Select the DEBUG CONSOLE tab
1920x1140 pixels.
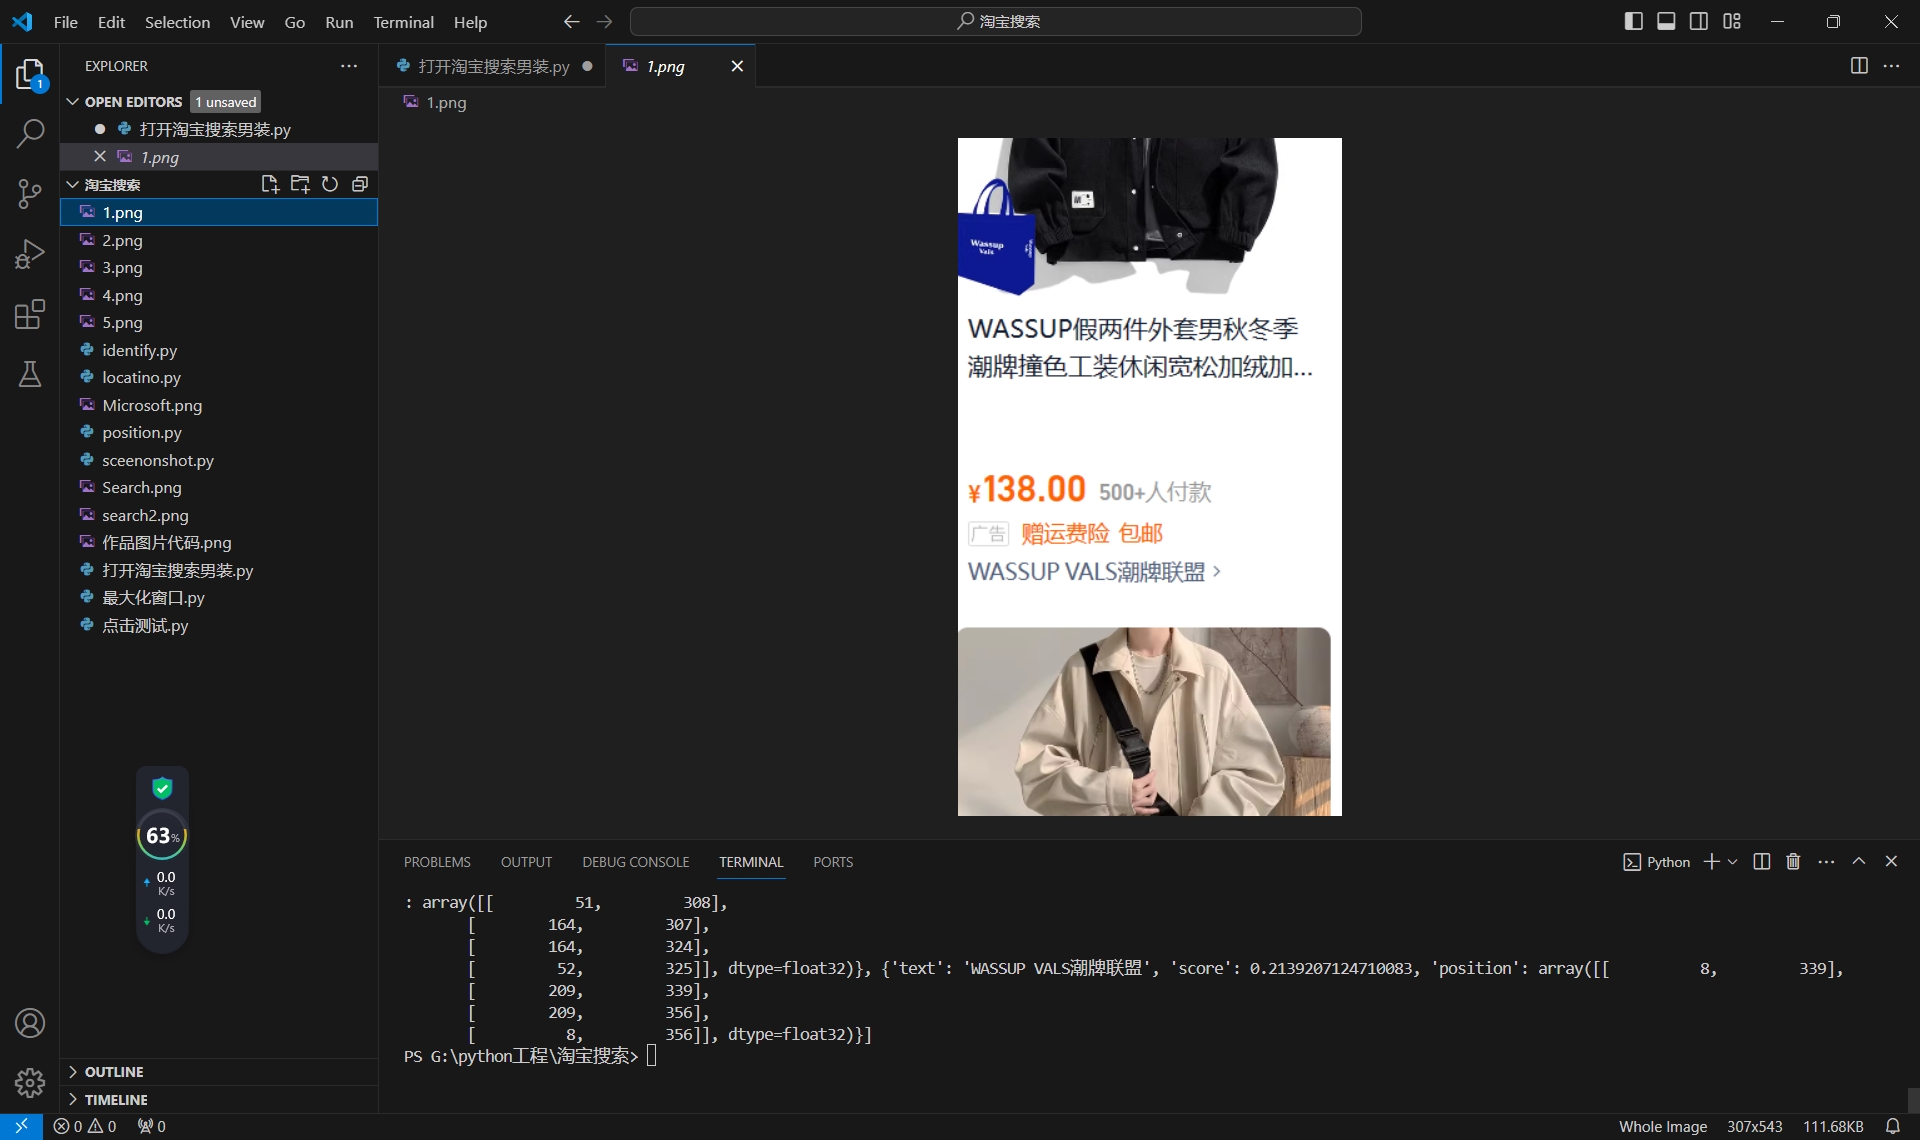(635, 860)
